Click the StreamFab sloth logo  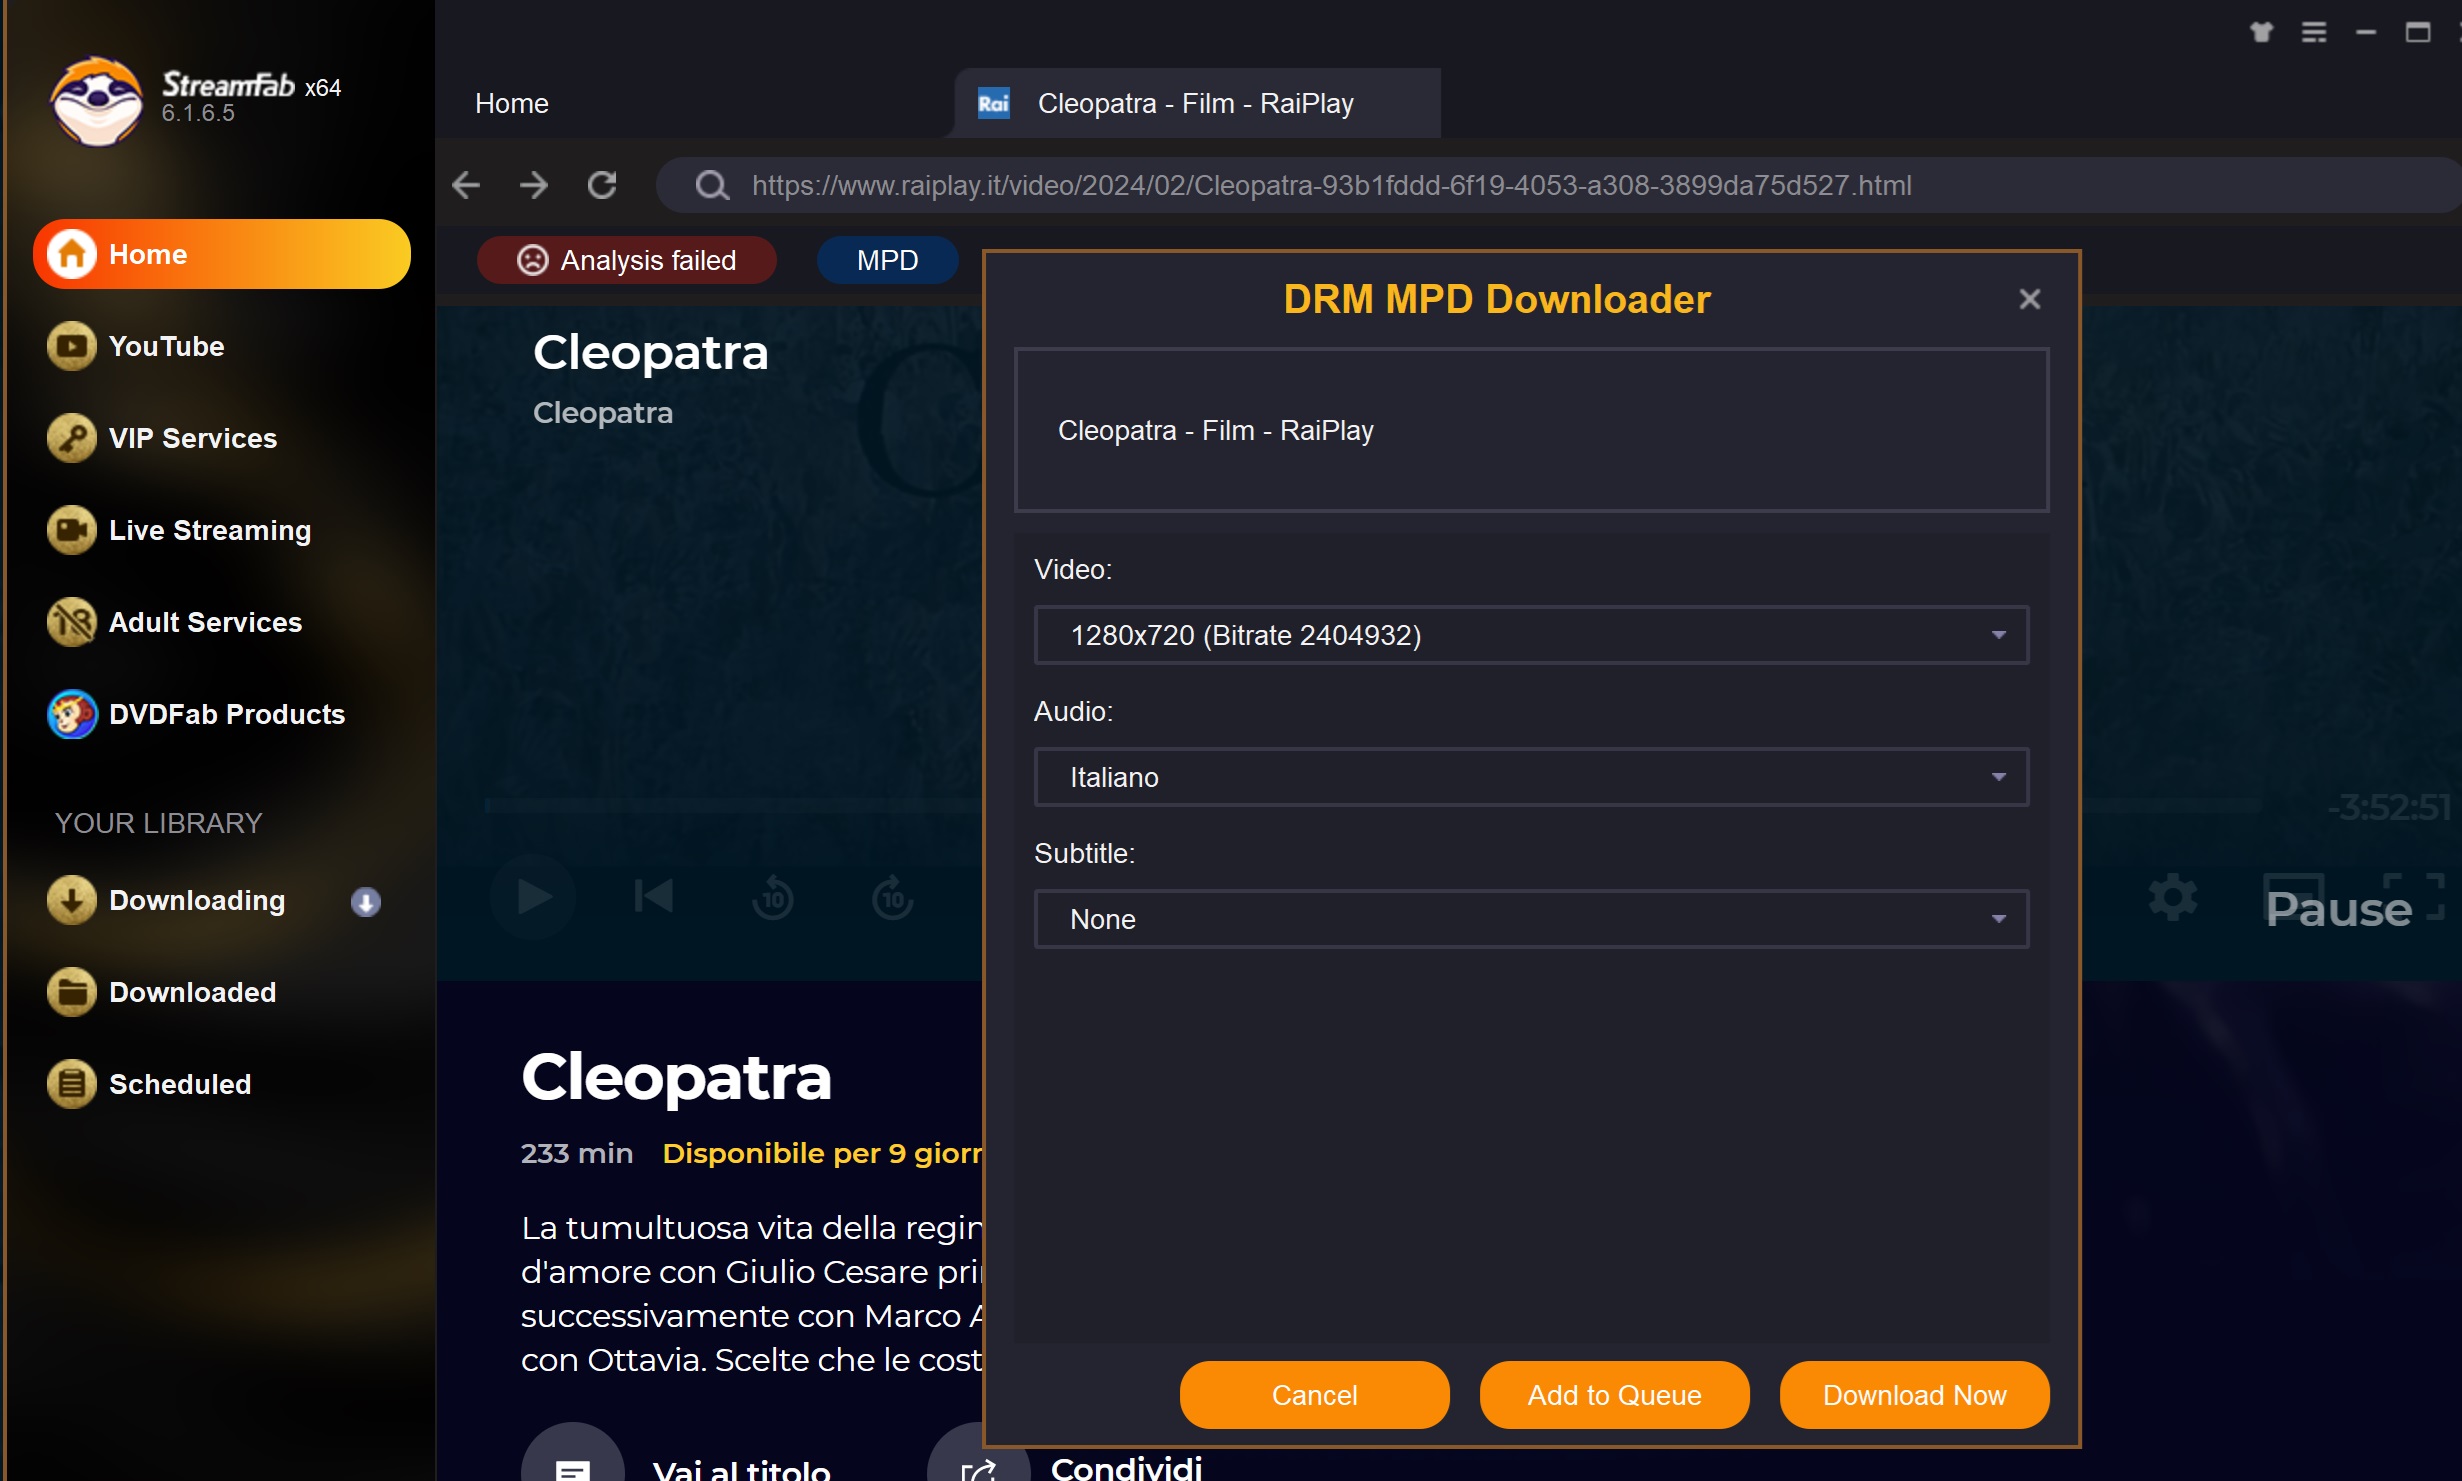click(97, 100)
